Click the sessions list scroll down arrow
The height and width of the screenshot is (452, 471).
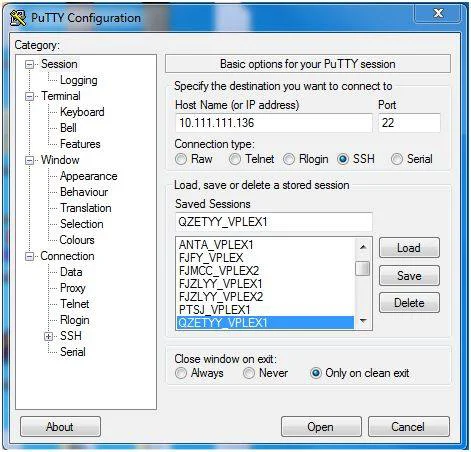coord(363,321)
